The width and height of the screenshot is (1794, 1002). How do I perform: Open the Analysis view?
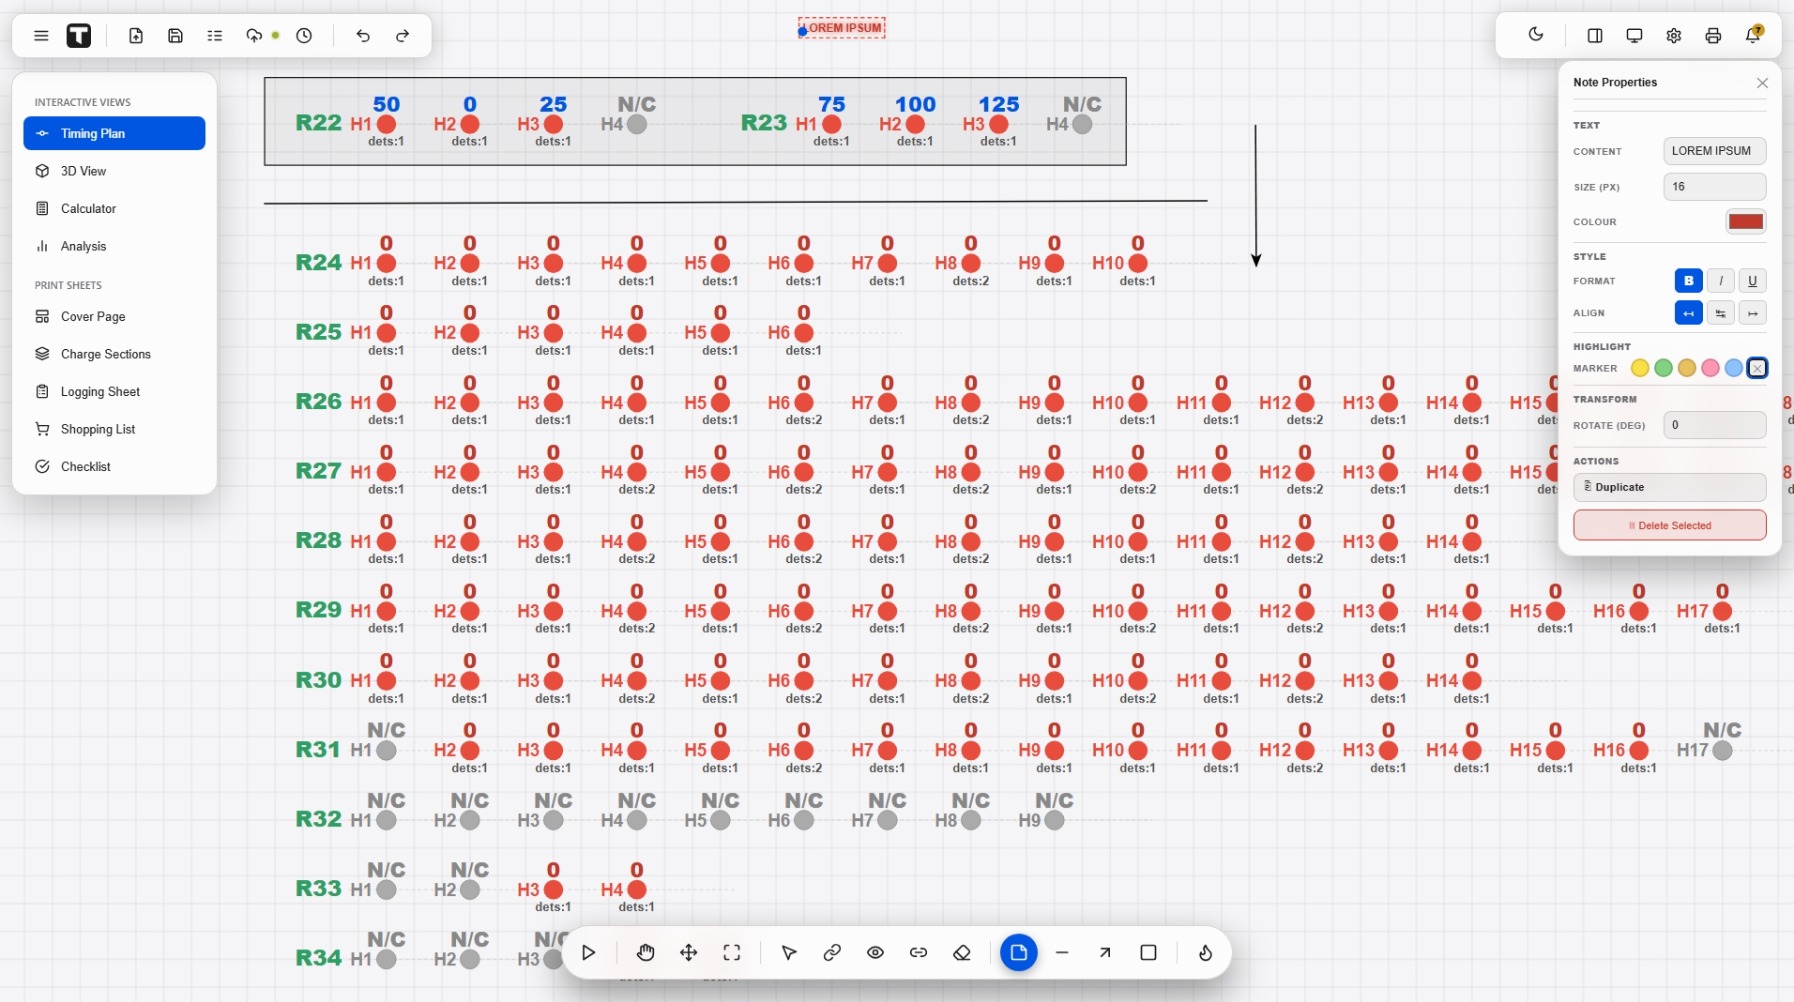coord(114,246)
